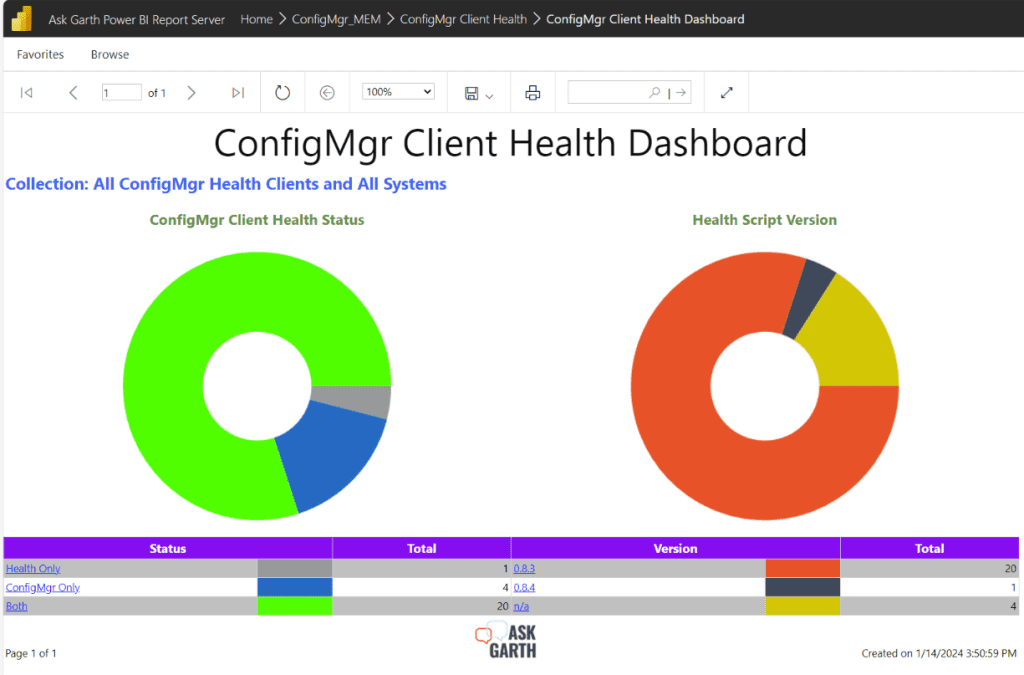Click the orange 0.8.3 legend swatch
This screenshot has height=675, width=1024.
coord(803,568)
